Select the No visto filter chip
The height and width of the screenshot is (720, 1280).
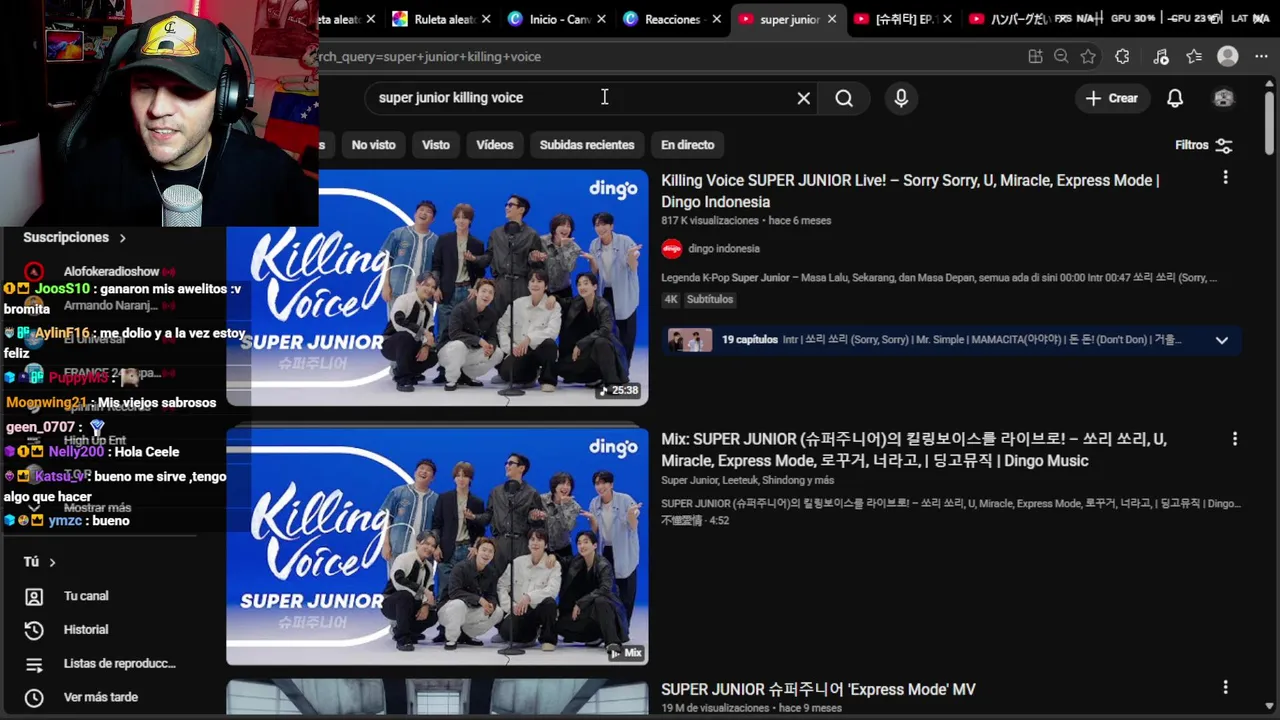pos(373,145)
